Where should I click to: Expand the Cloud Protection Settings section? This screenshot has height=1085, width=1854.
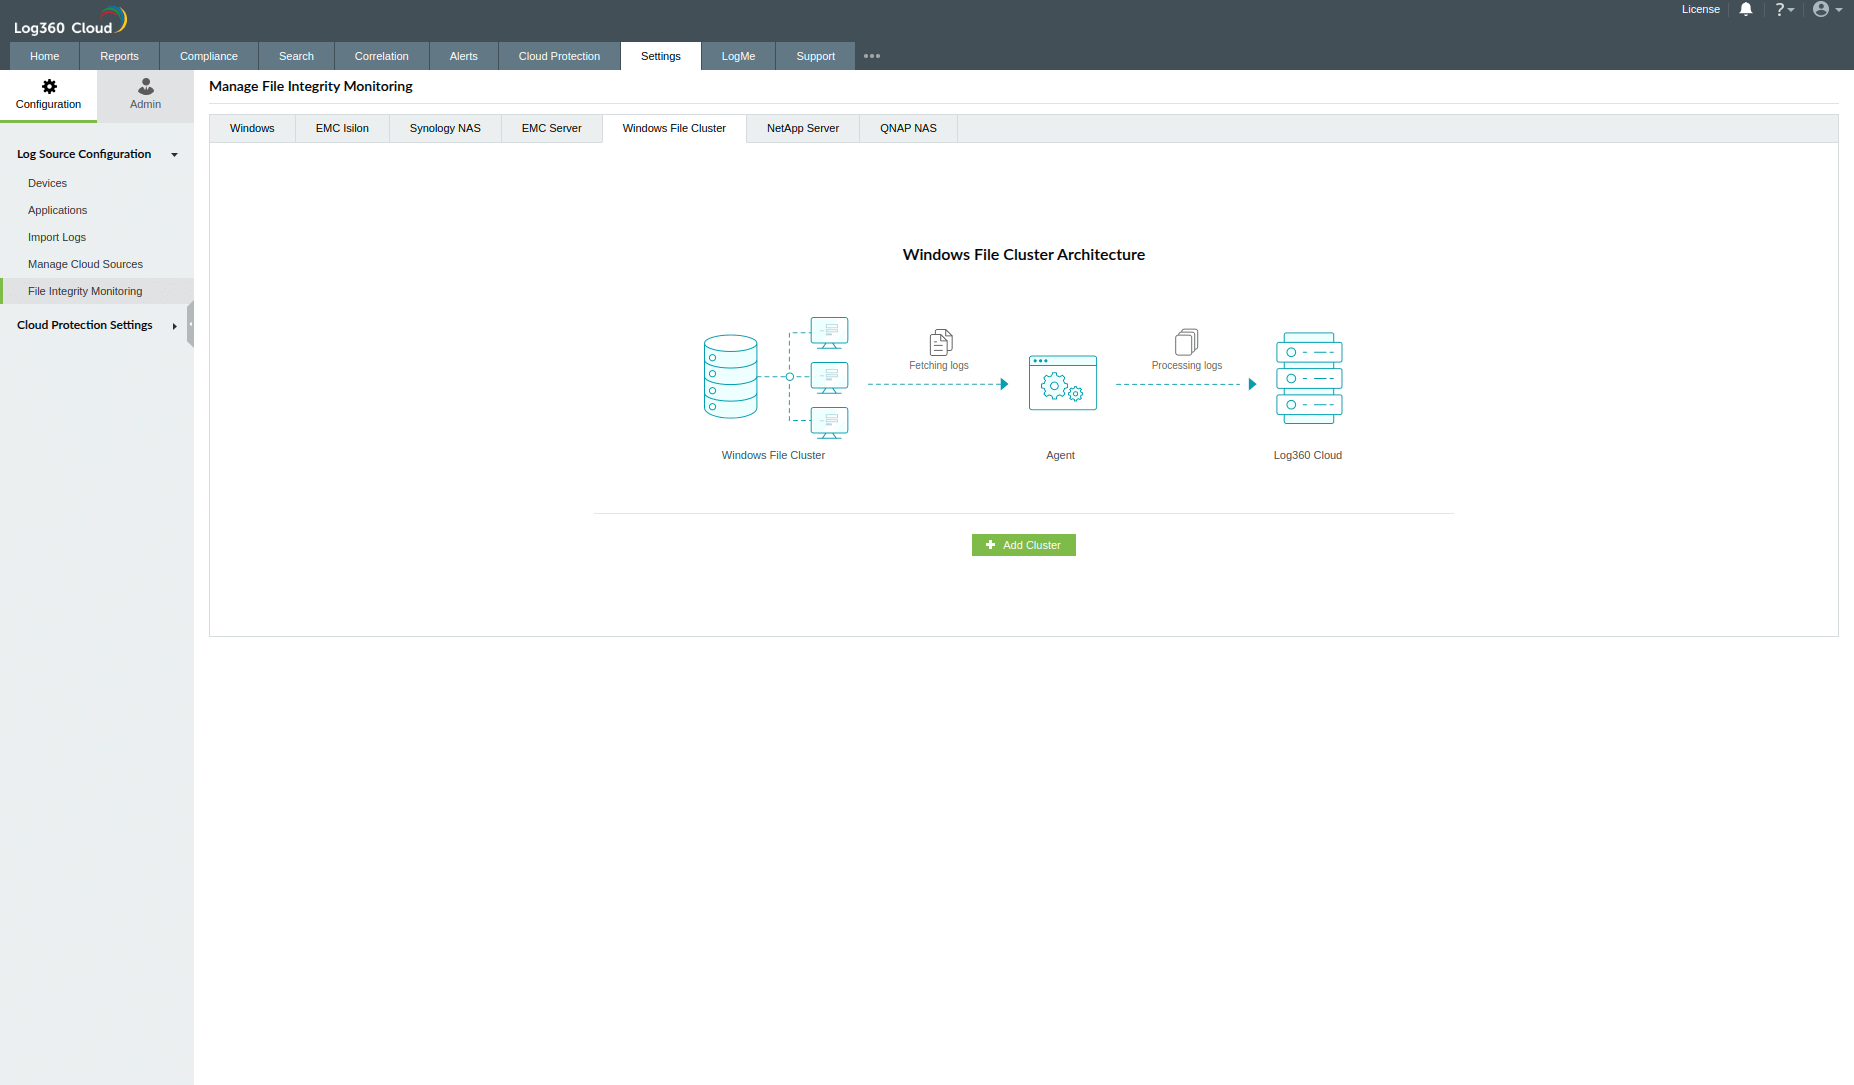coord(174,325)
